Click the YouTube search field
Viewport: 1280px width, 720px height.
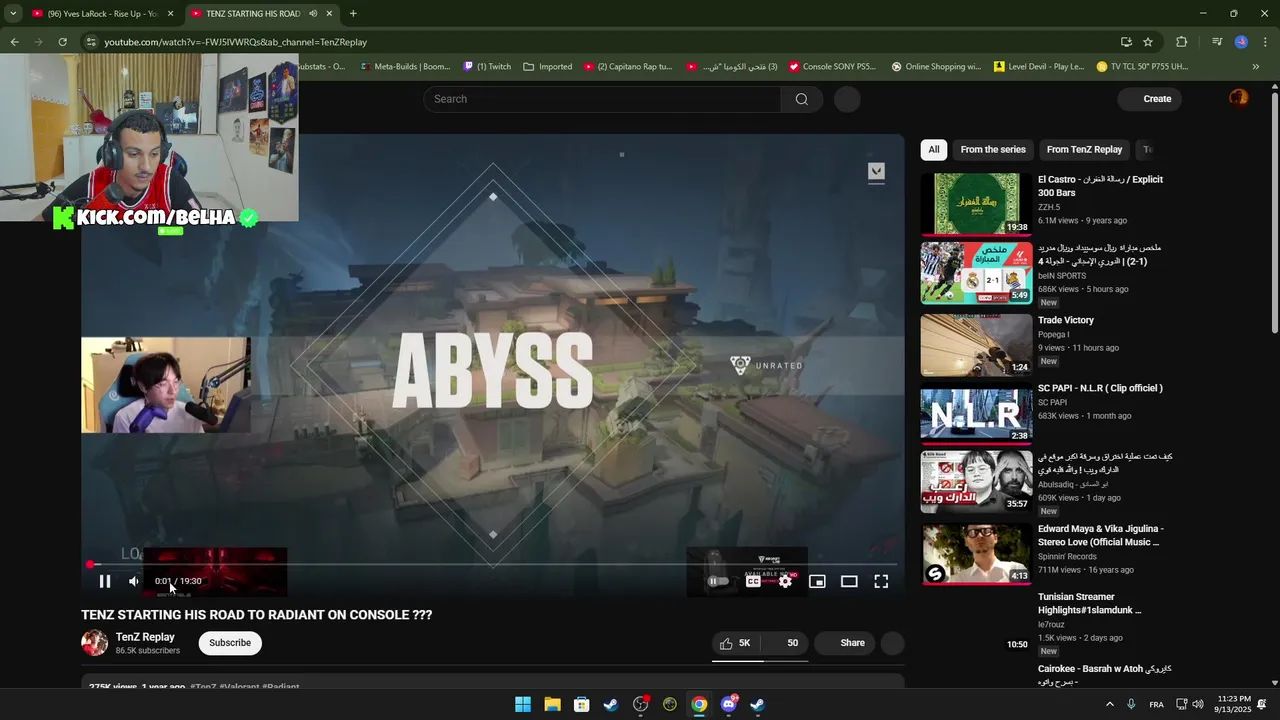pyautogui.click(x=602, y=99)
